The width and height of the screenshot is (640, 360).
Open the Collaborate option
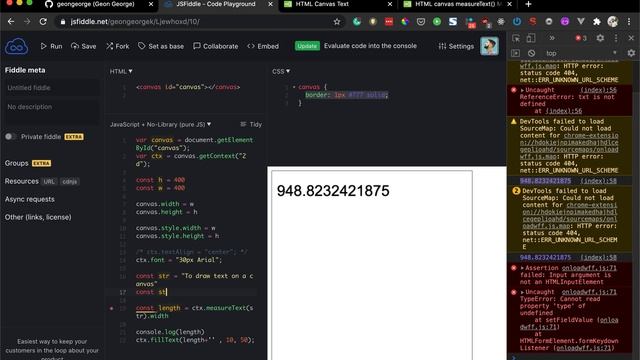[216, 46]
